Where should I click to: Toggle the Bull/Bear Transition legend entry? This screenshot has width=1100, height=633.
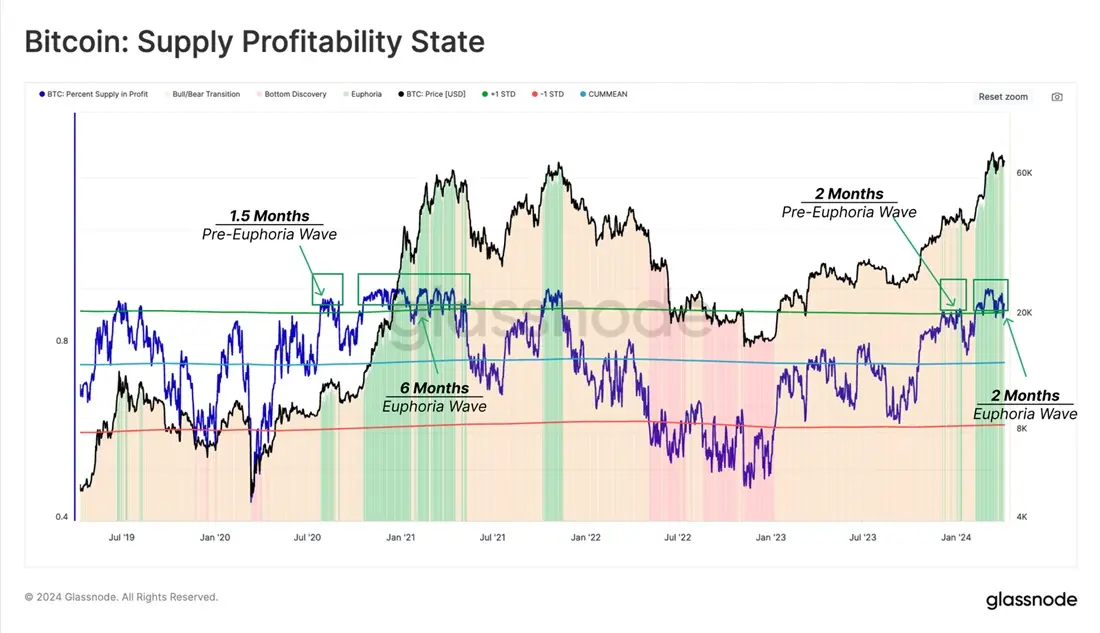[x=202, y=94]
